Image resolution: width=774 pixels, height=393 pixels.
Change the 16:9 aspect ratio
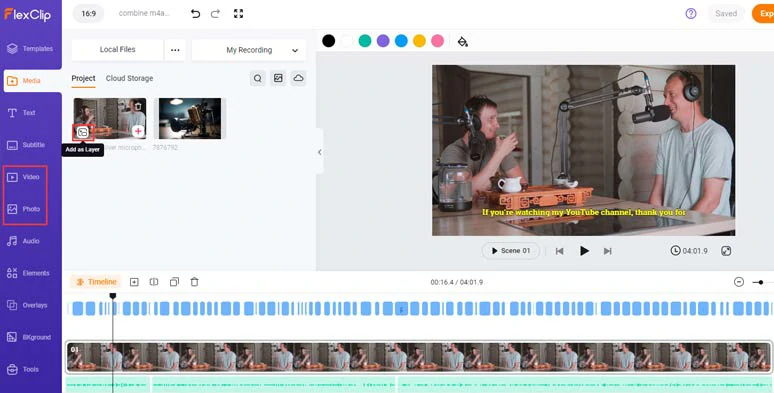(x=88, y=14)
